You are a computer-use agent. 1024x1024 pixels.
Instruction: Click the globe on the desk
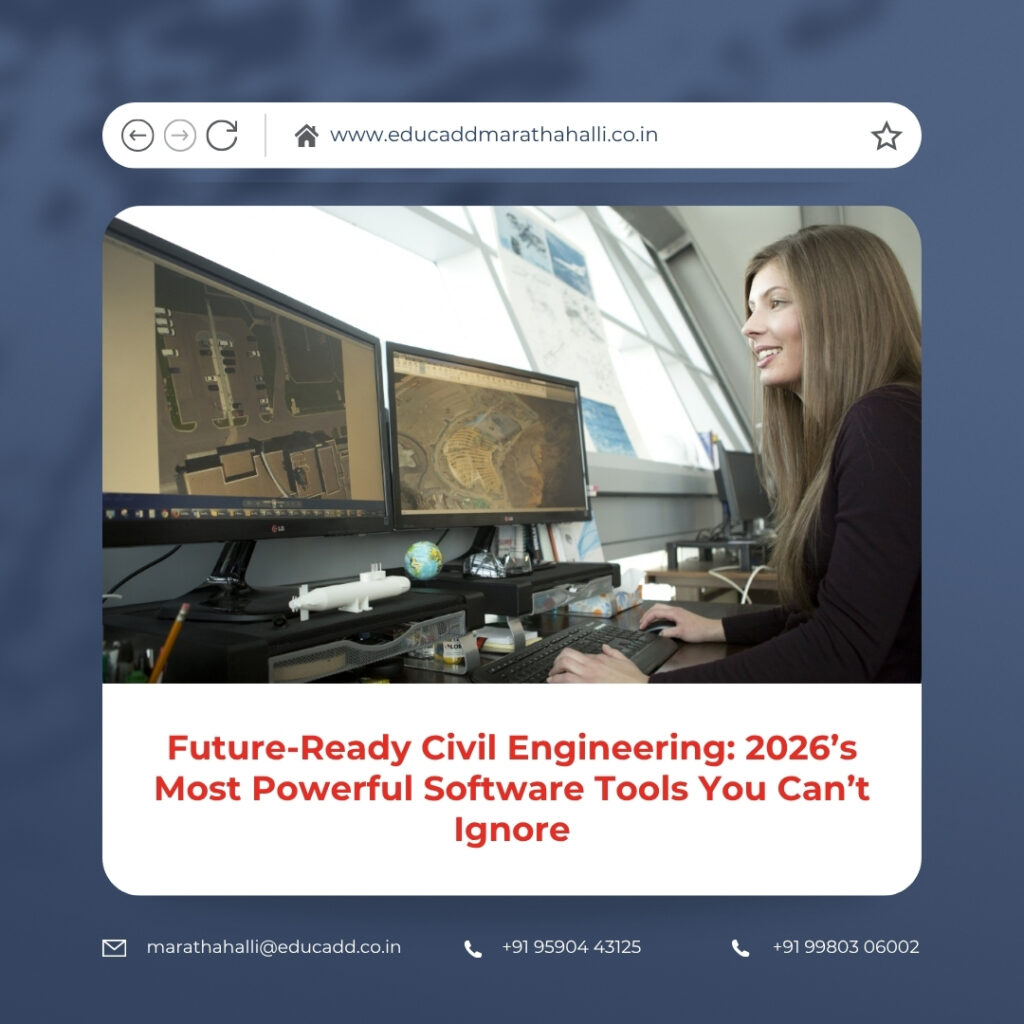(424, 562)
